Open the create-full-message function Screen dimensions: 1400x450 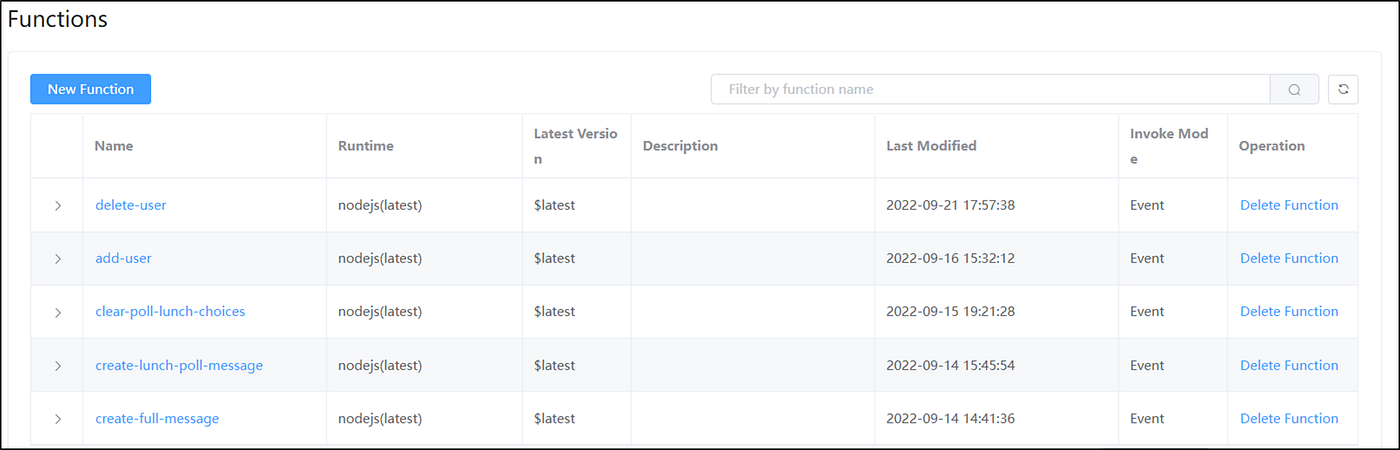tap(157, 418)
